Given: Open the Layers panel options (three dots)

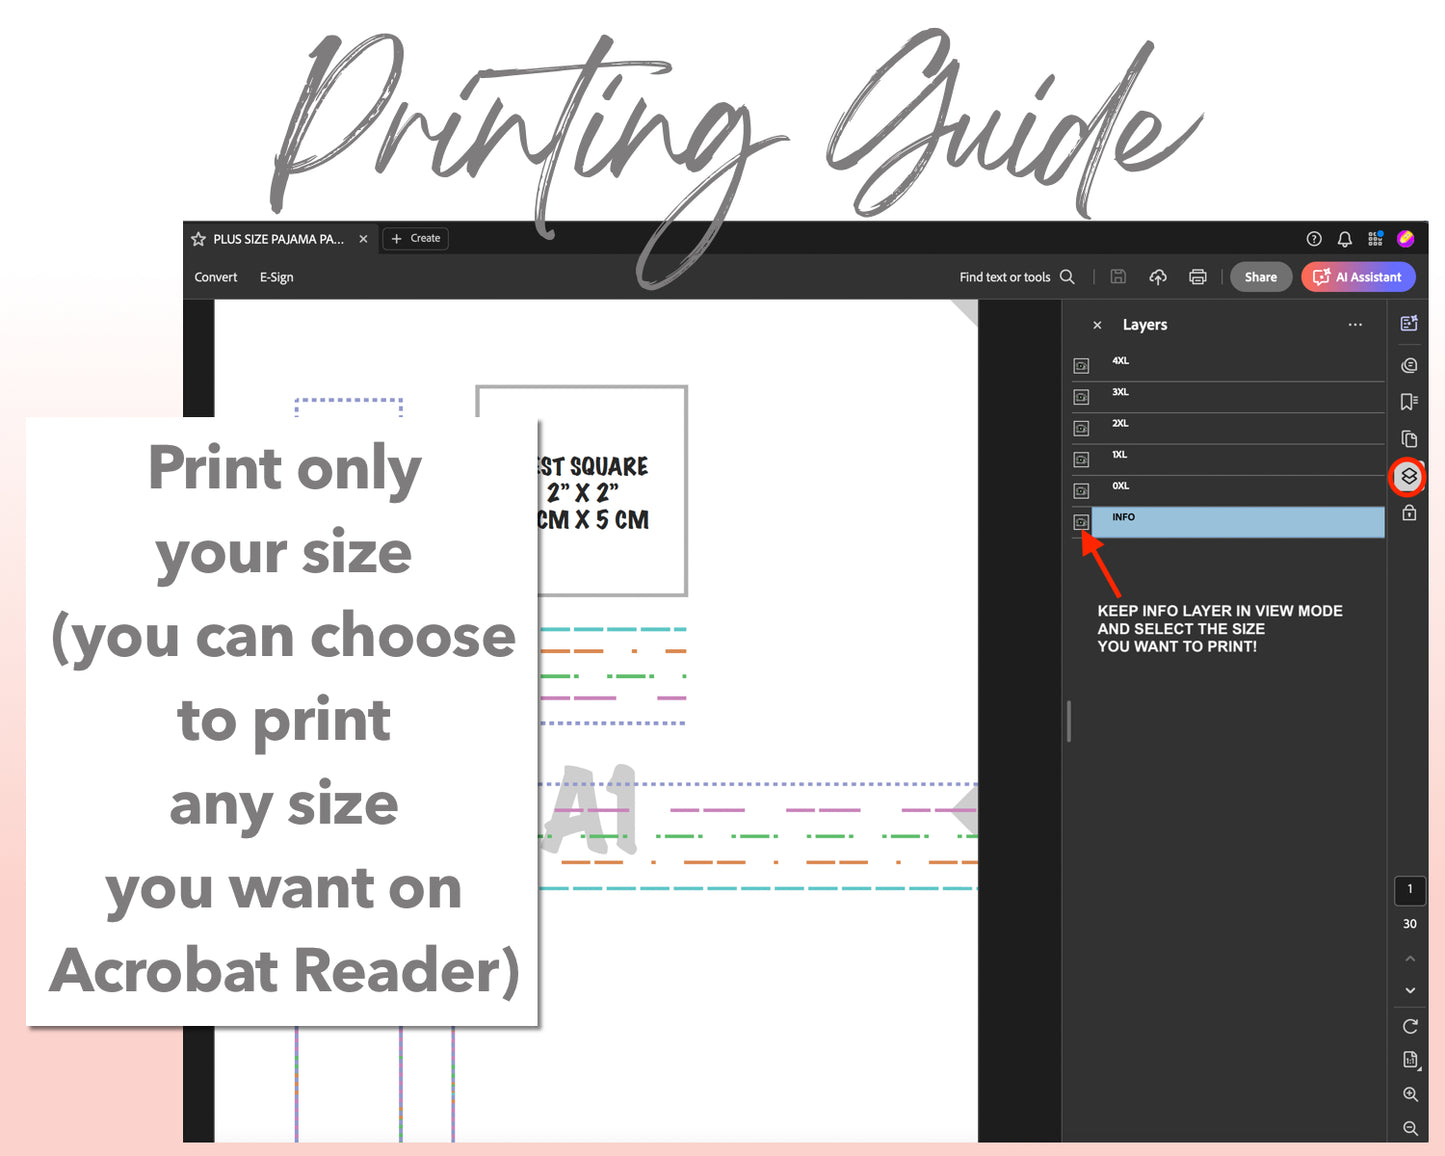Looking at the screenshot, I should (x=1355, y=325).
